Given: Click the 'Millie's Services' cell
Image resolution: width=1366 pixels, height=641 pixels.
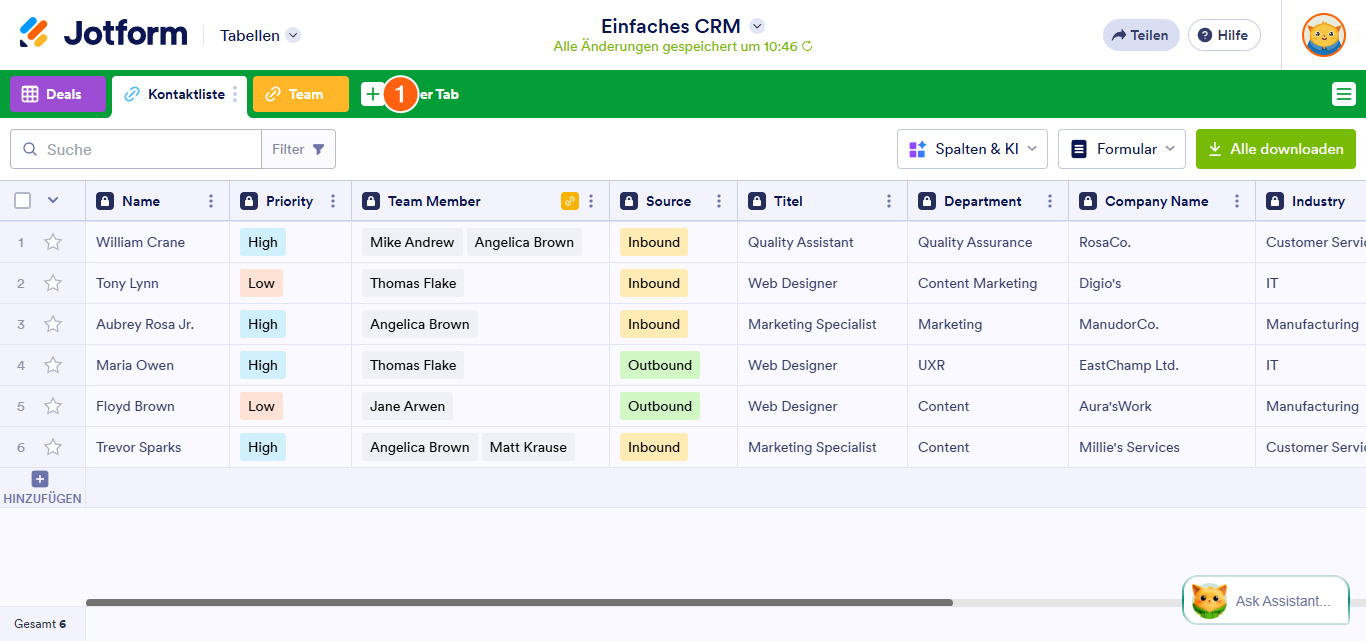Looking at the screenshot, I should coord(1161,447).
